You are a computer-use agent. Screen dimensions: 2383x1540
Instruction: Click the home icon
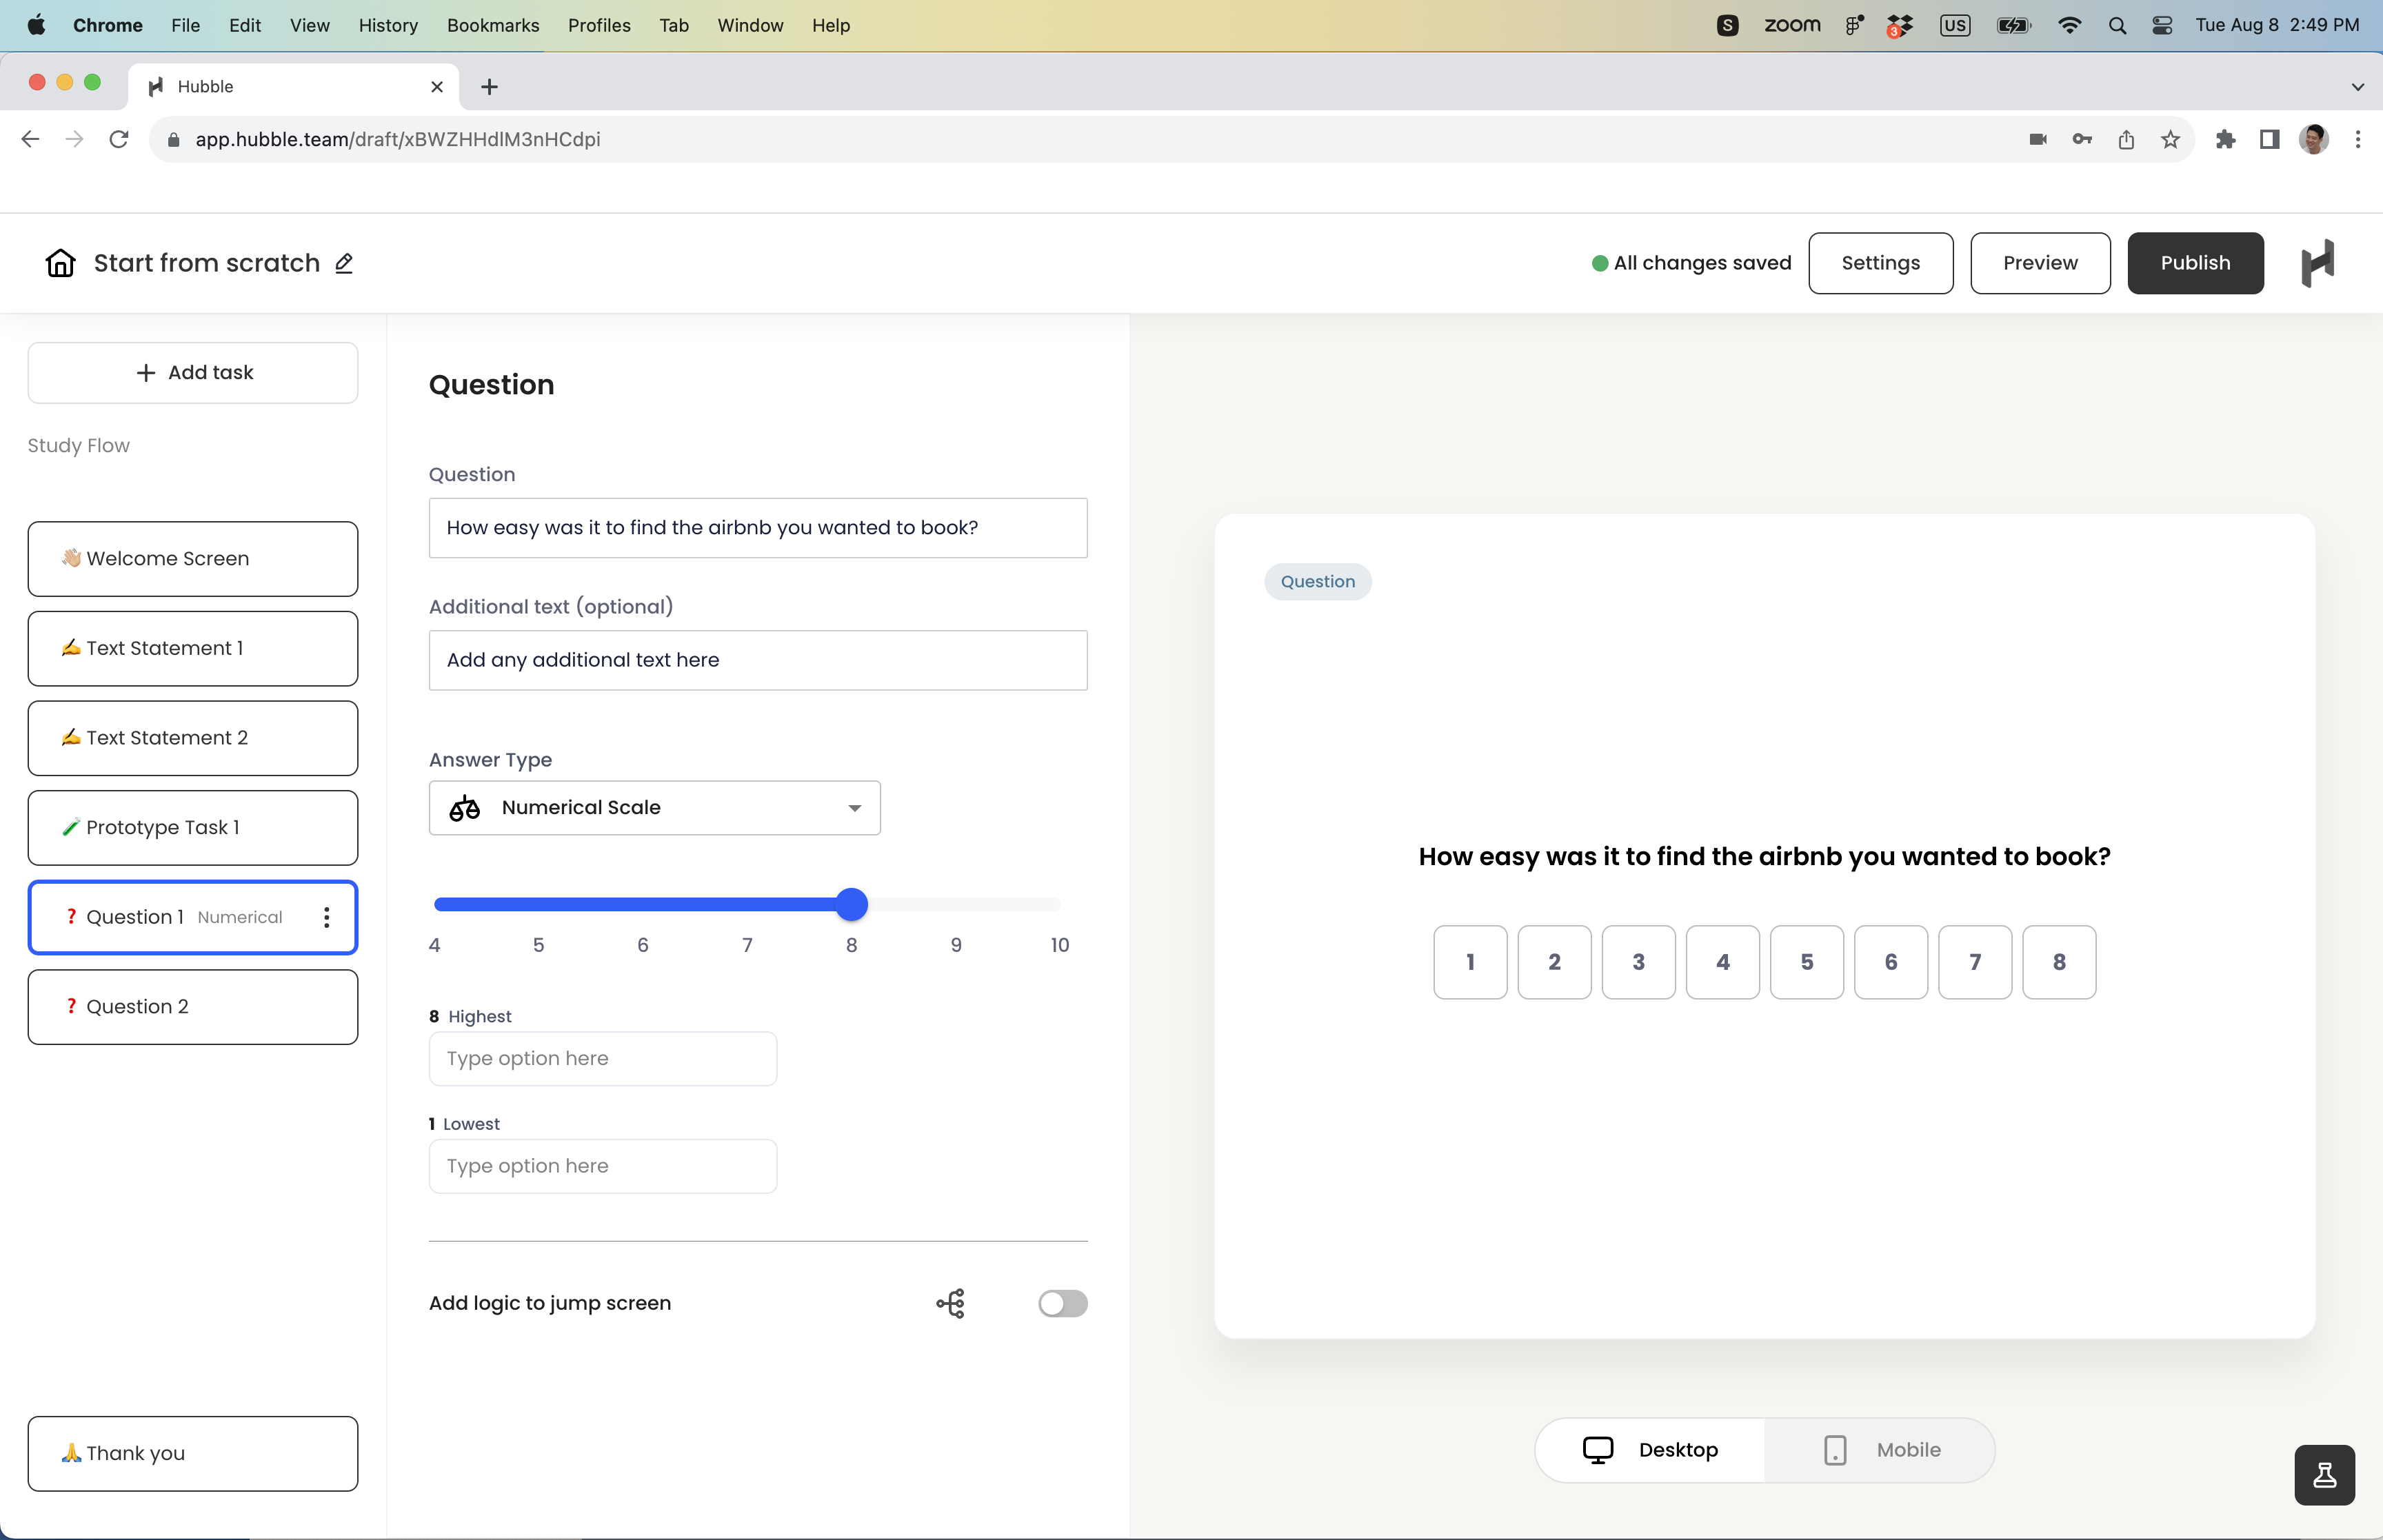(x=60, y=263)
